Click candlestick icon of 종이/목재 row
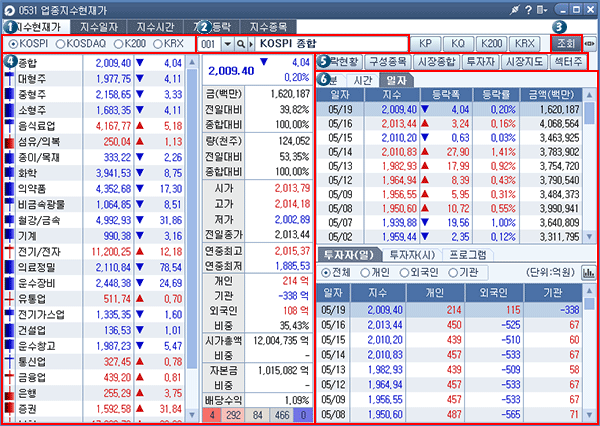The image size is (600, 426). pos(9,157)
